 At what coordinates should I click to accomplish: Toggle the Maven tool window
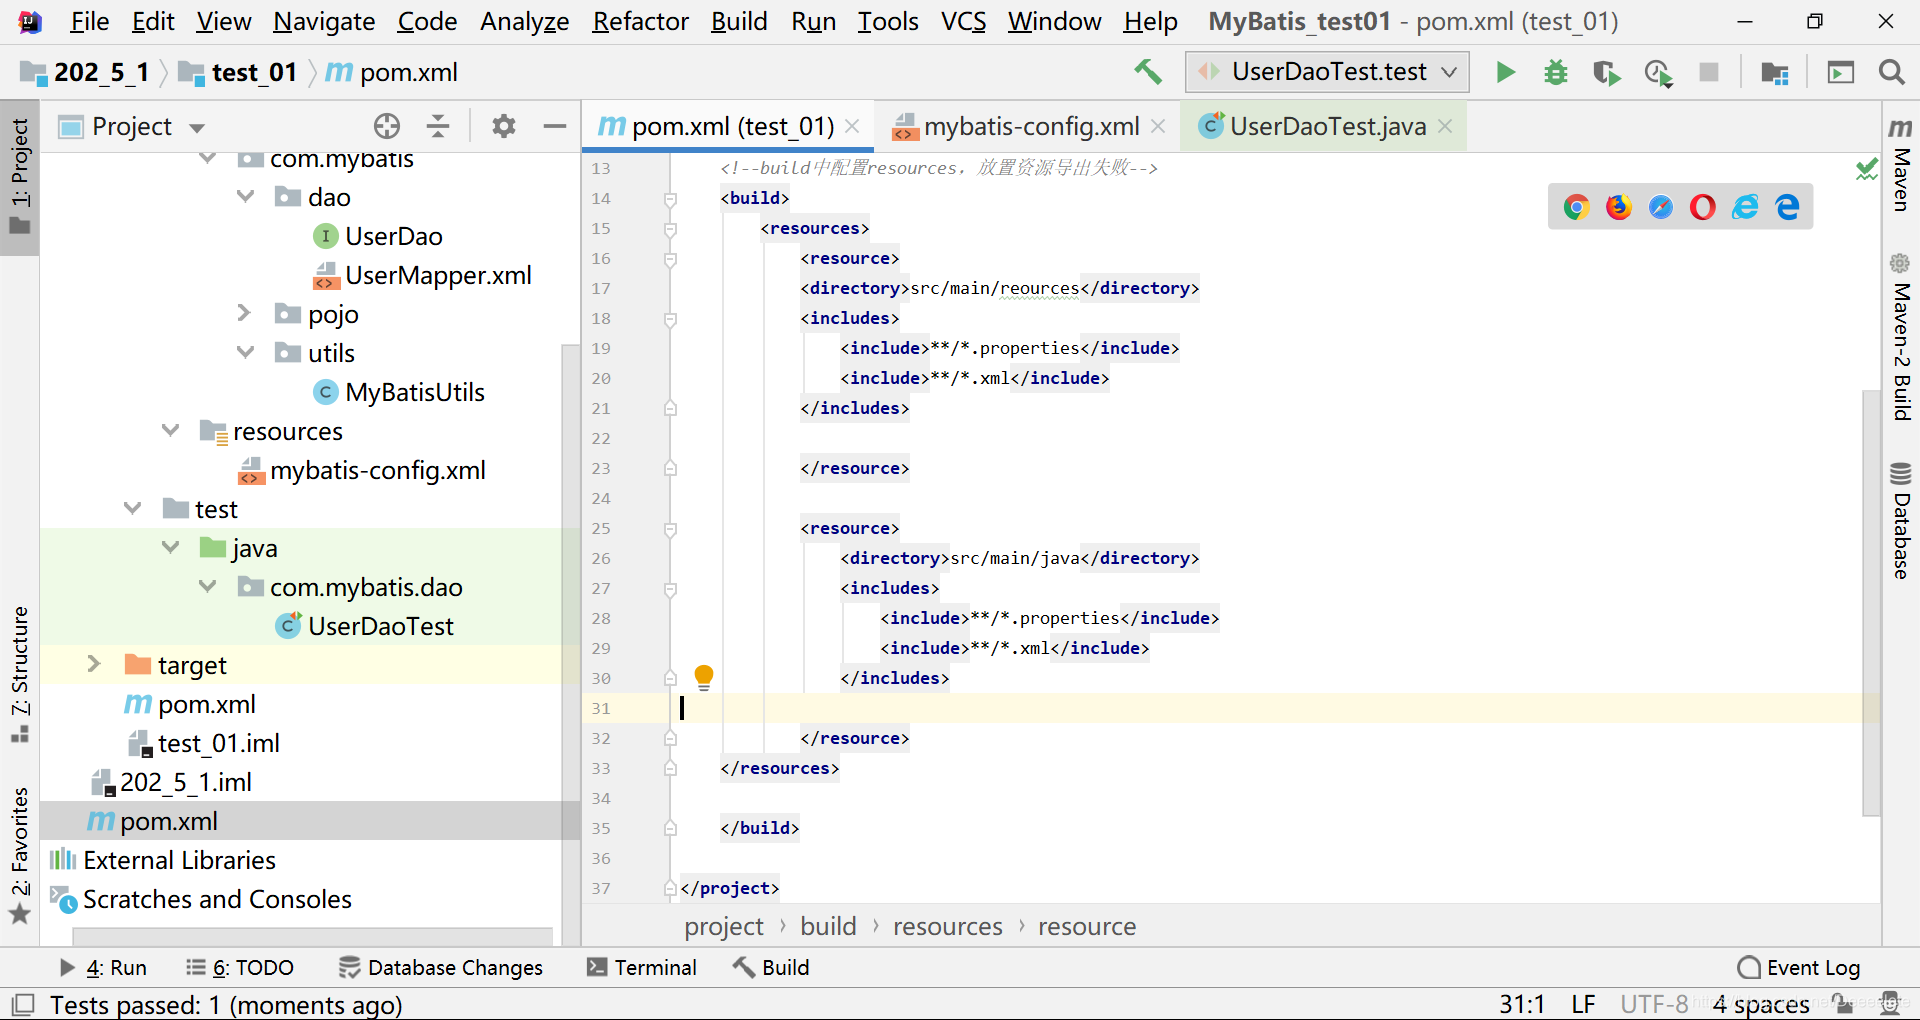click(x=1901, y=165)
